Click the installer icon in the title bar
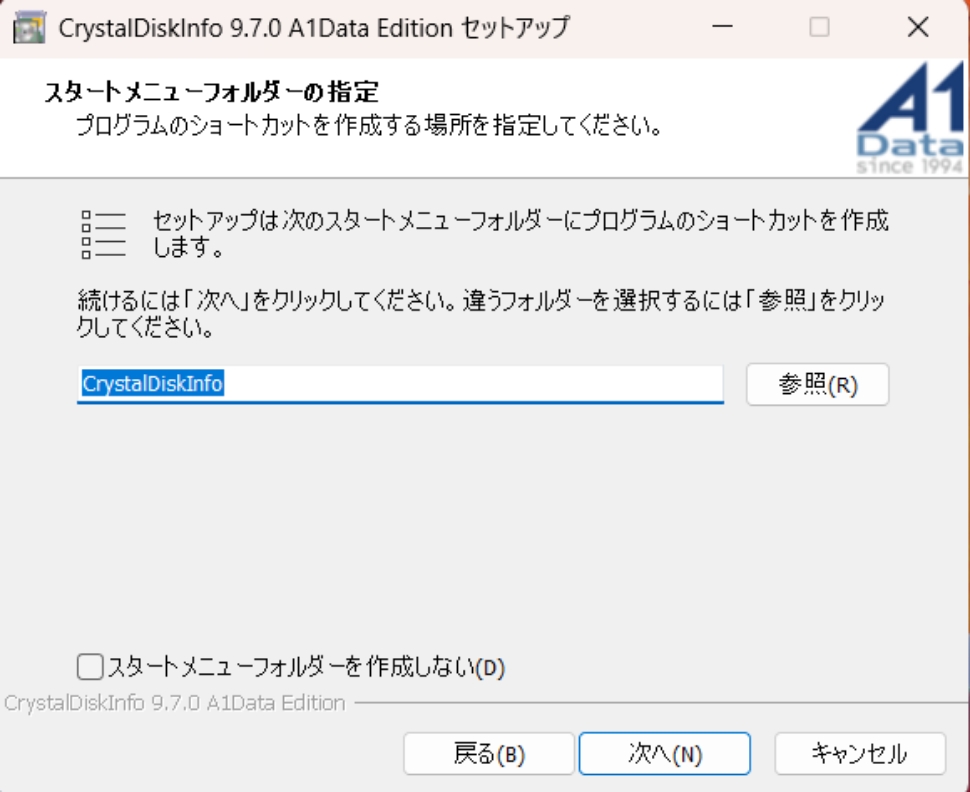 [x=29, y=27]
